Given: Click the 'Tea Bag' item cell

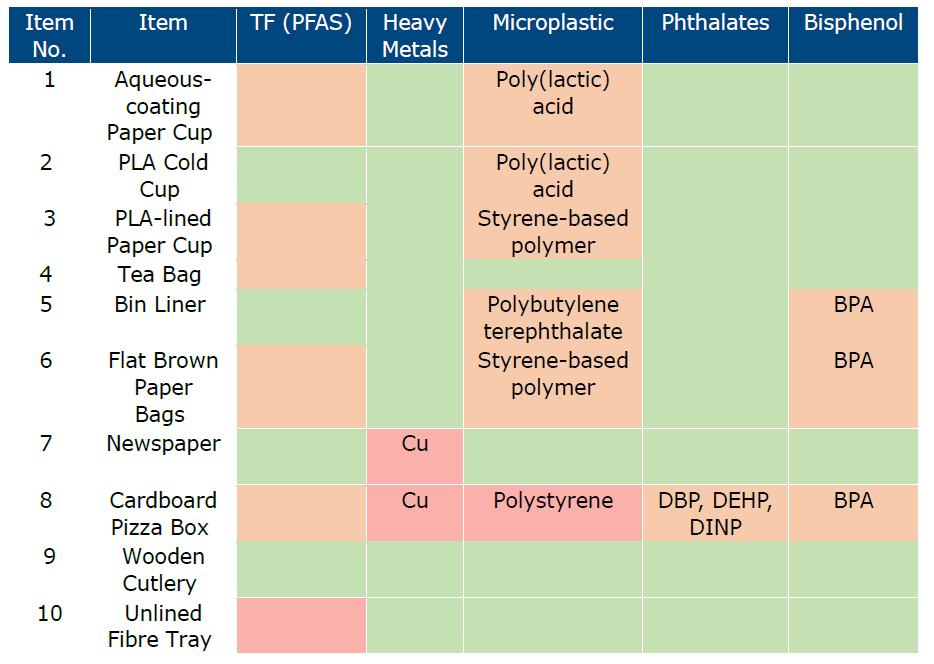Looking at the screenshot, I should (x=160, y=275).
